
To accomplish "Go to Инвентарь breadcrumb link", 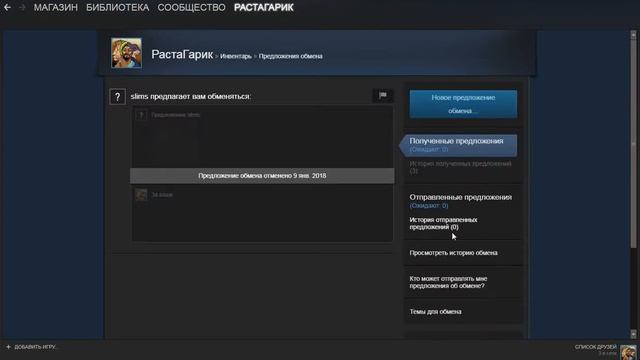I will pos(236,56).
